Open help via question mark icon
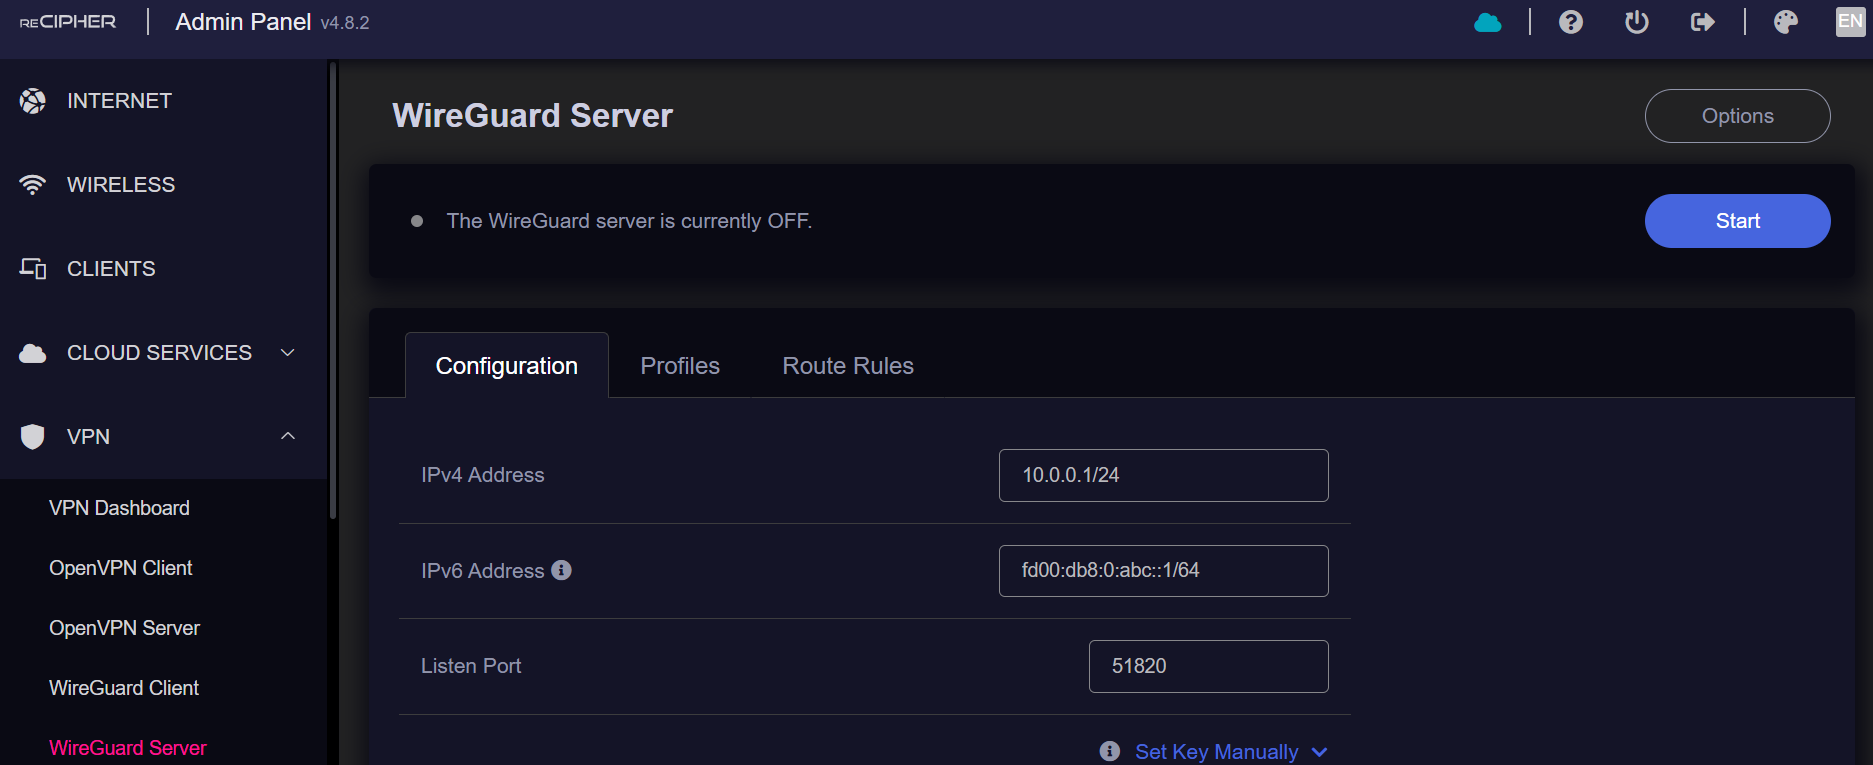Viewport: 1873px width, 765px height. click(1570, 22)
